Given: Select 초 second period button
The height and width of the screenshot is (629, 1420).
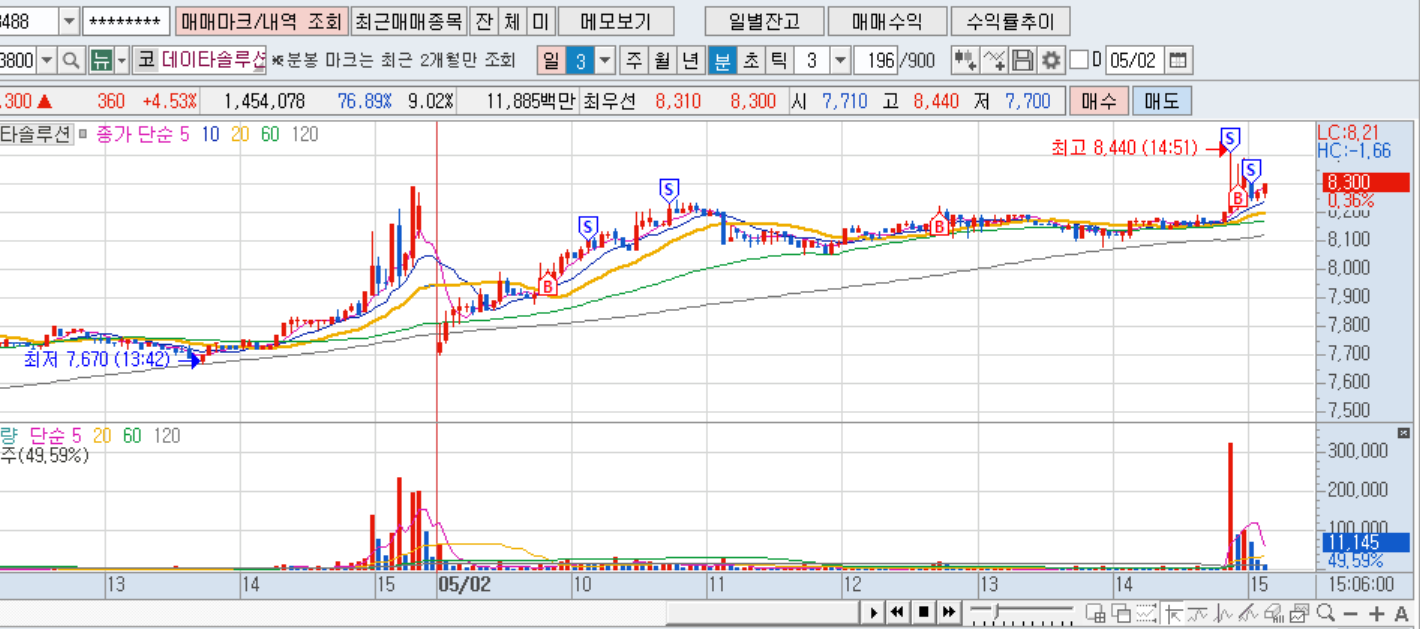Looking at the screenshot, I should point(749,60).
